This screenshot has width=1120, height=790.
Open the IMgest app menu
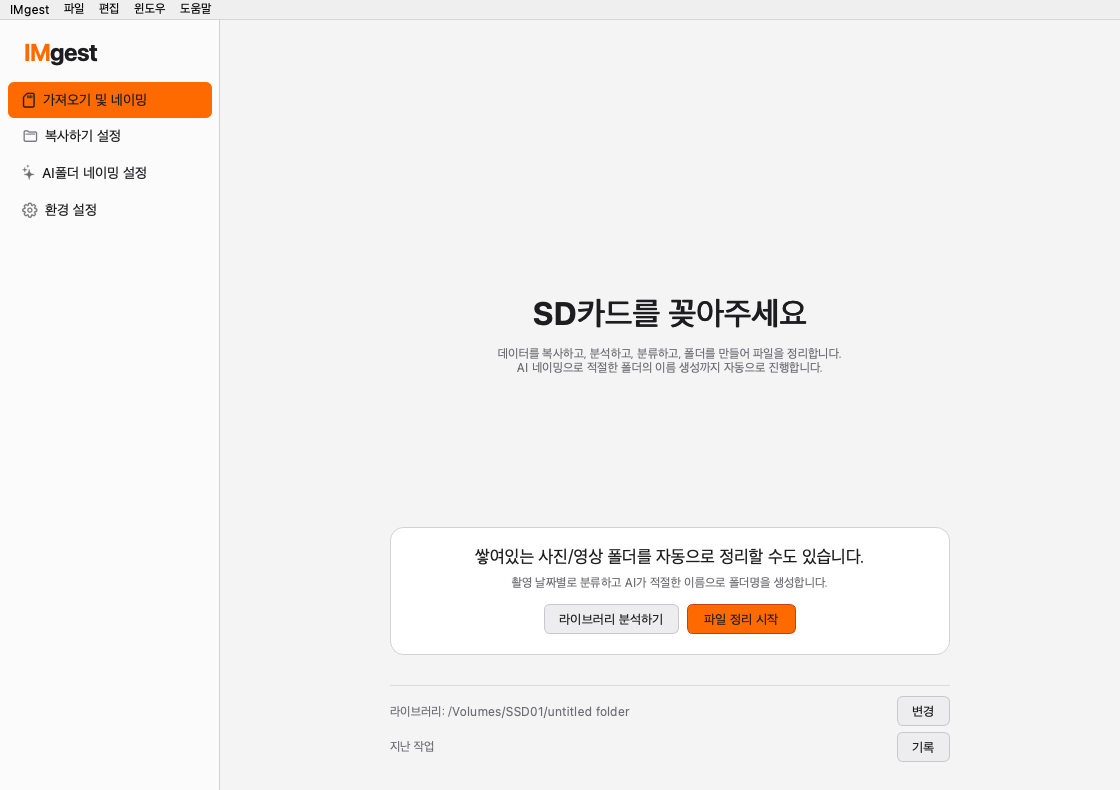pyautogui.click(x=29, y=9)
